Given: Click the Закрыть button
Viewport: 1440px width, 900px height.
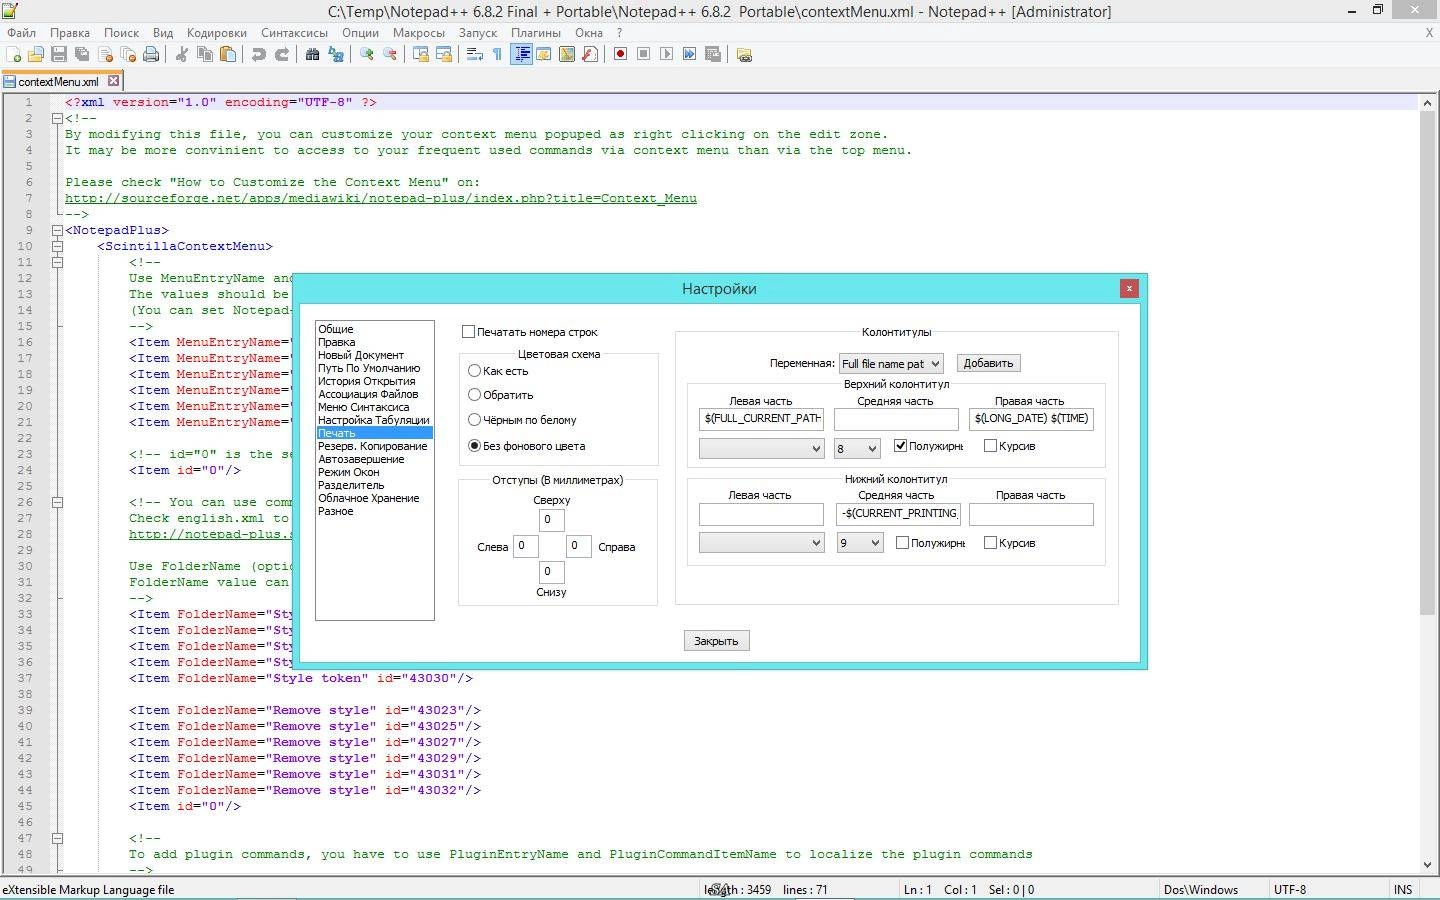Looking at the screenshot, I should (x=716, y=641).
